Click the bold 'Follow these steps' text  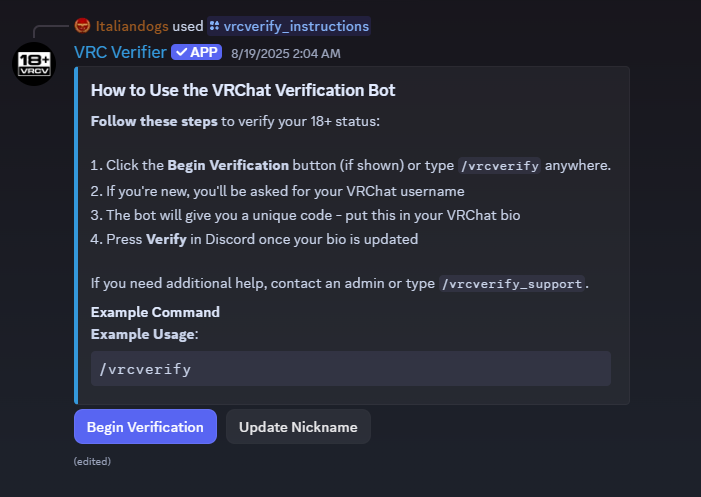coord(154,121)
